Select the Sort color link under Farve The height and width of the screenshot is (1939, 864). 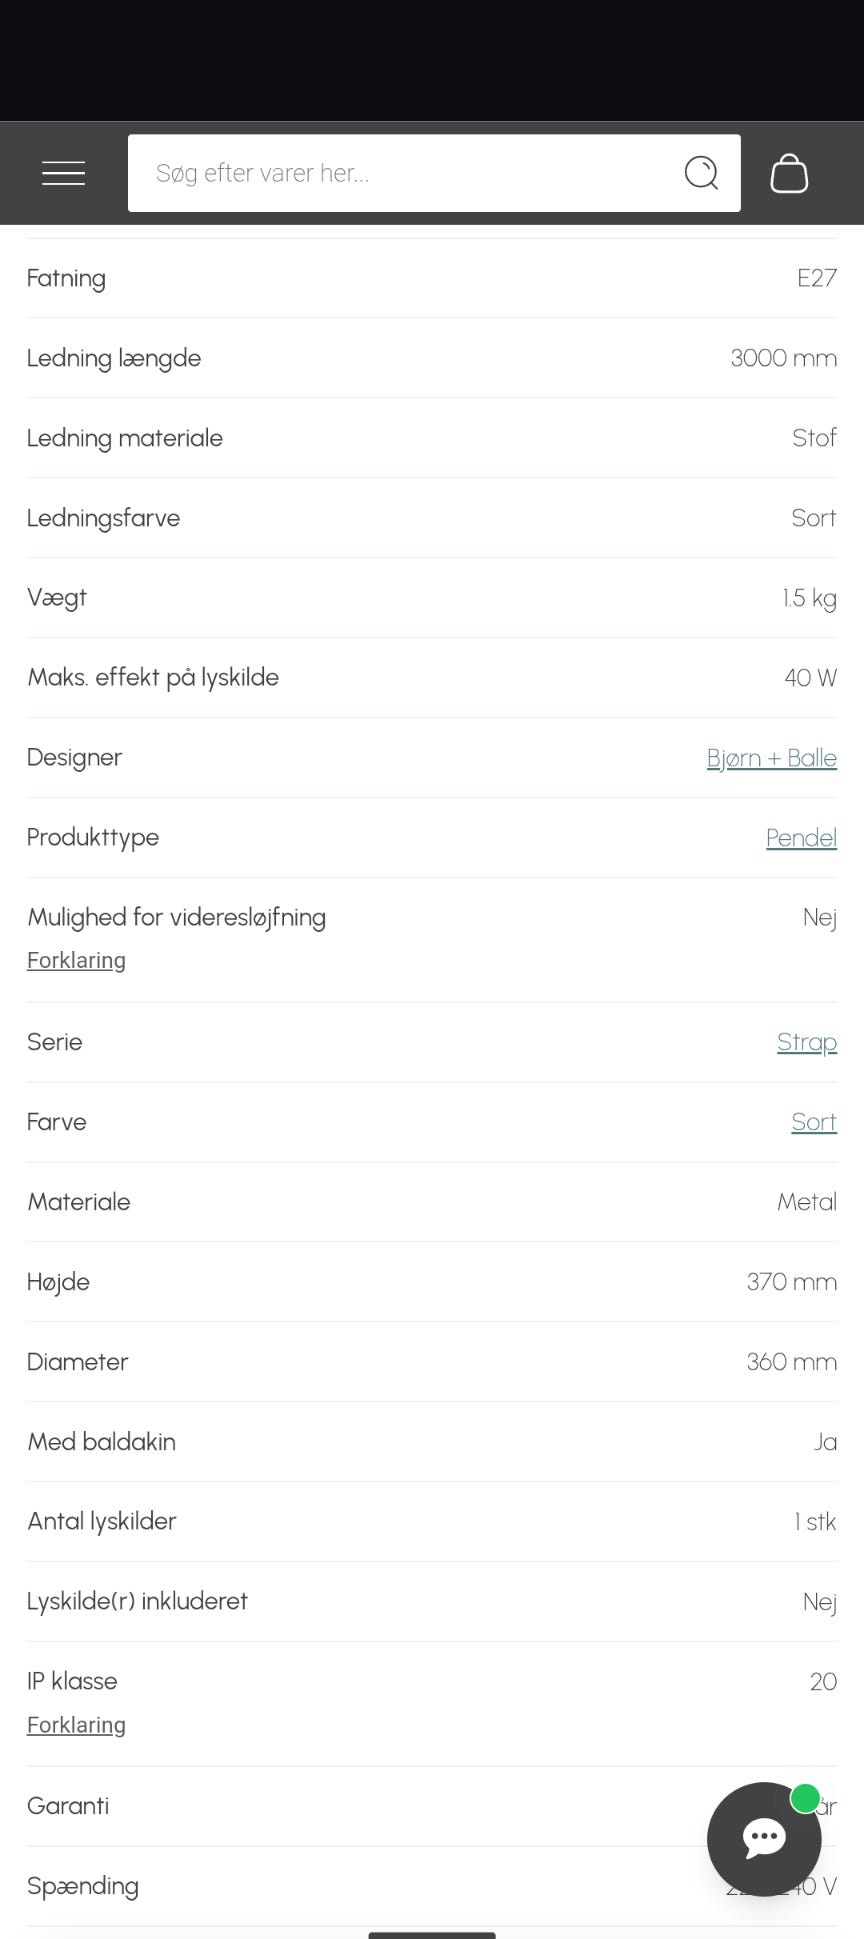coord(814,1122)
